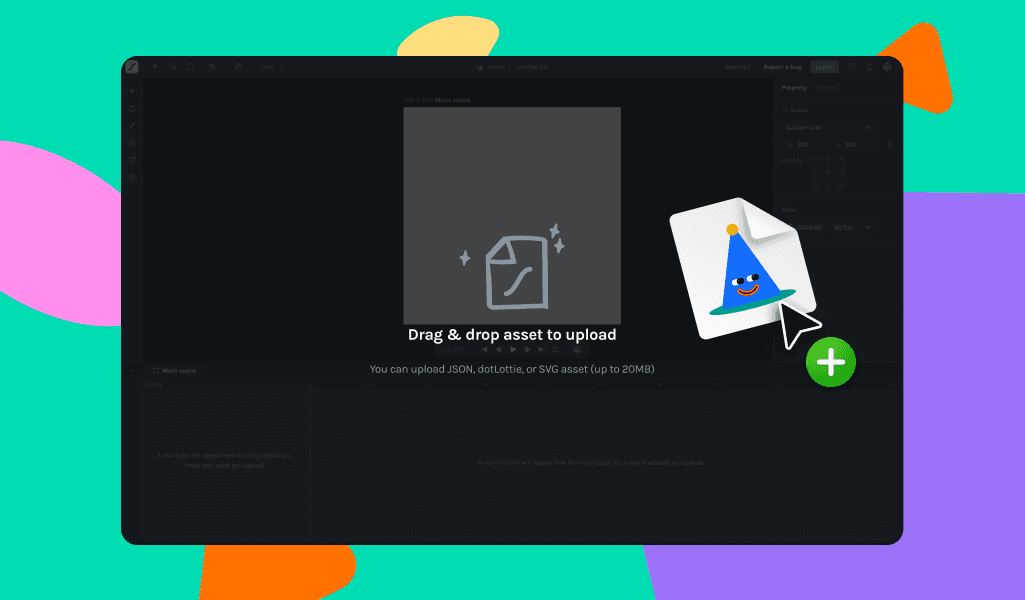Select the Hand tool in the top toolbar
Viewport: 1025px width, 600px height.
[x=238, y=66]
